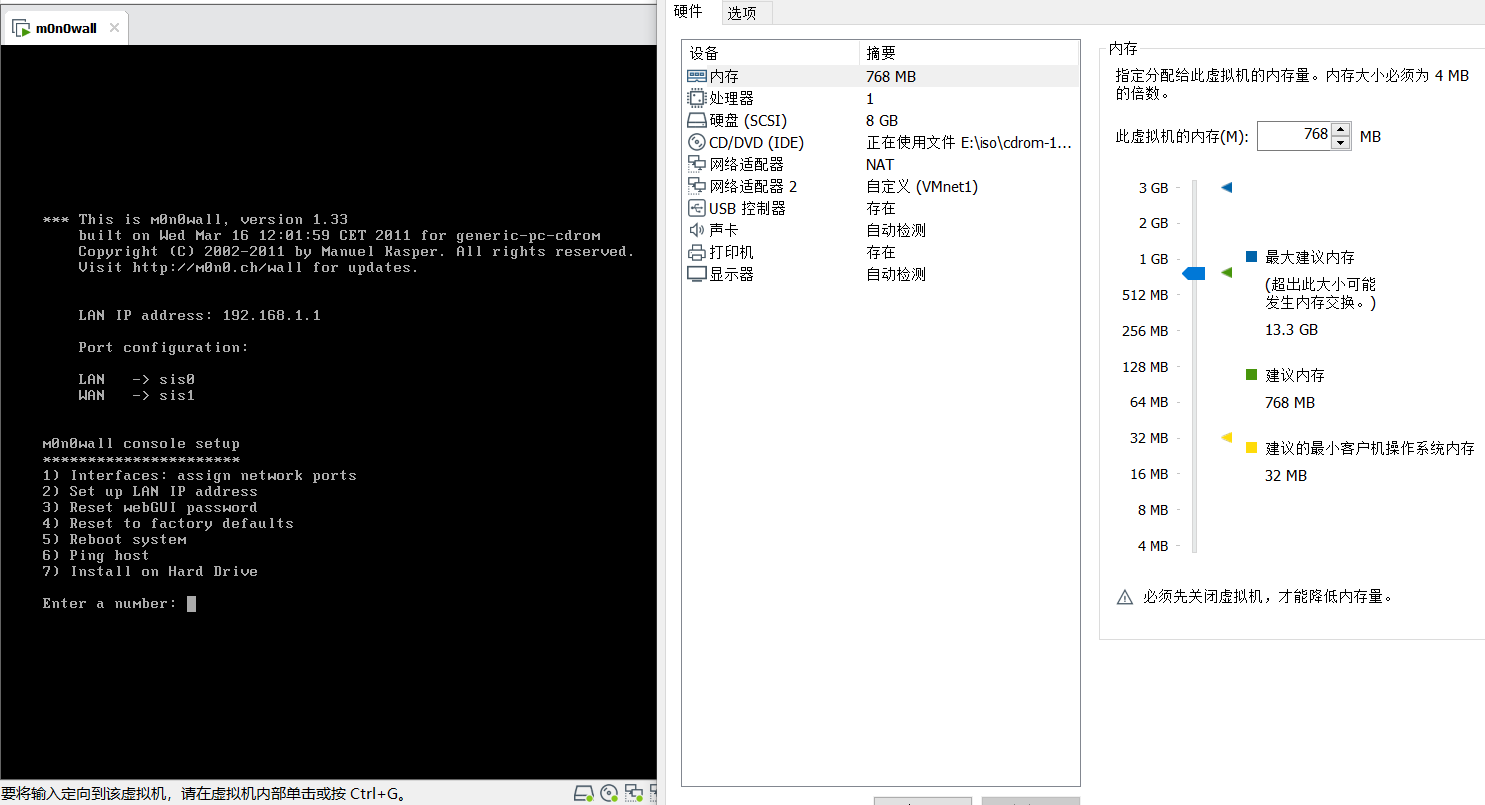Select the USB 控制器 icon
The image size is (1485, 805).
coord(697,208)
